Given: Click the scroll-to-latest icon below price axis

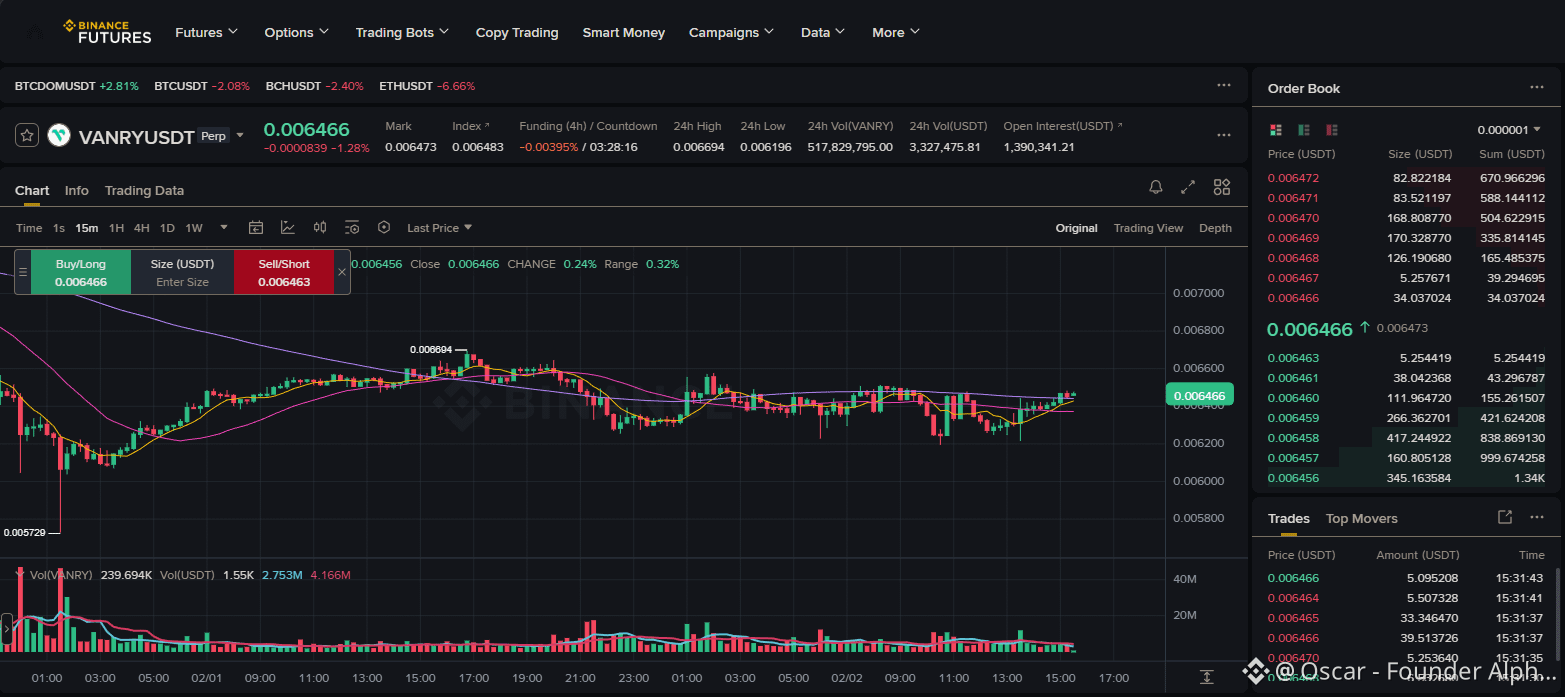Looking at the screenshot, I should tap(1207, 677).
